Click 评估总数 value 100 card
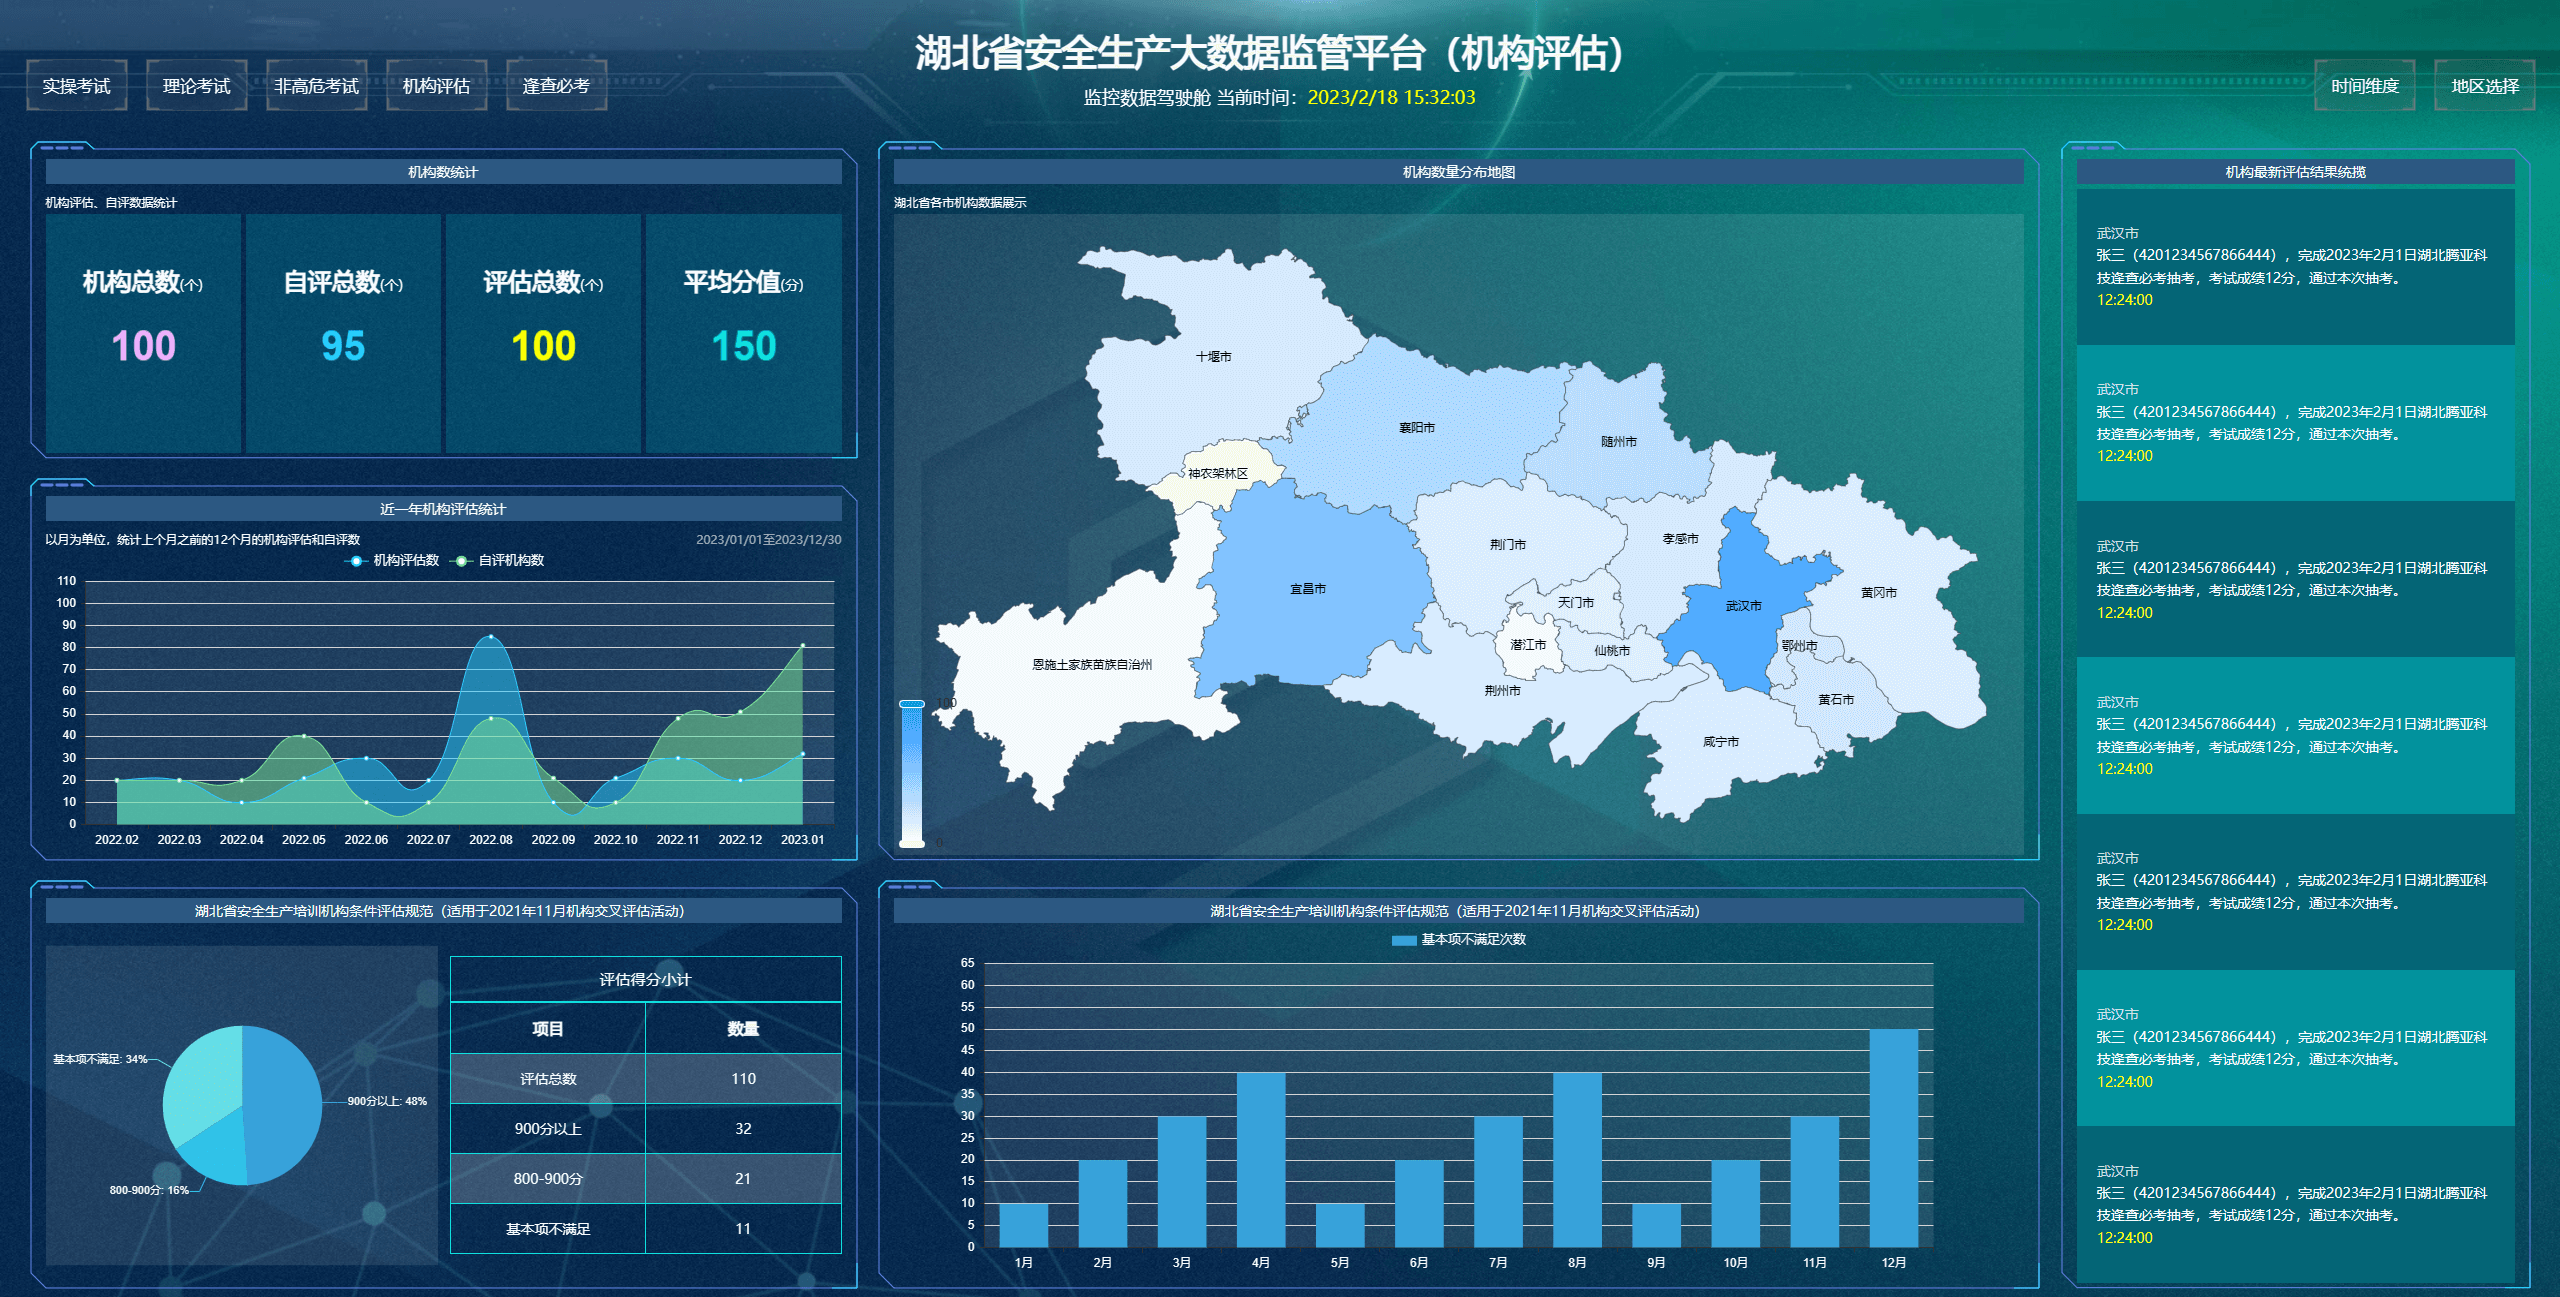The width and height of the screenshot is (2560, 1297). 543,333
